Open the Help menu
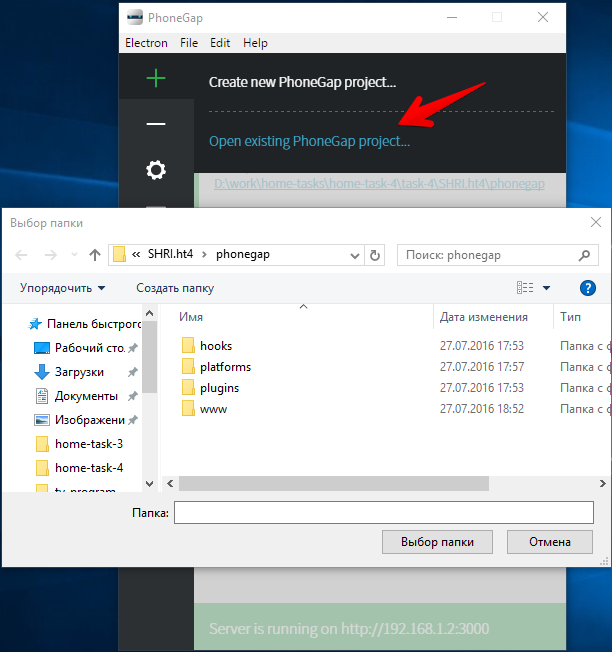Viewport: 612px width, 652px height. pos(255,43)
